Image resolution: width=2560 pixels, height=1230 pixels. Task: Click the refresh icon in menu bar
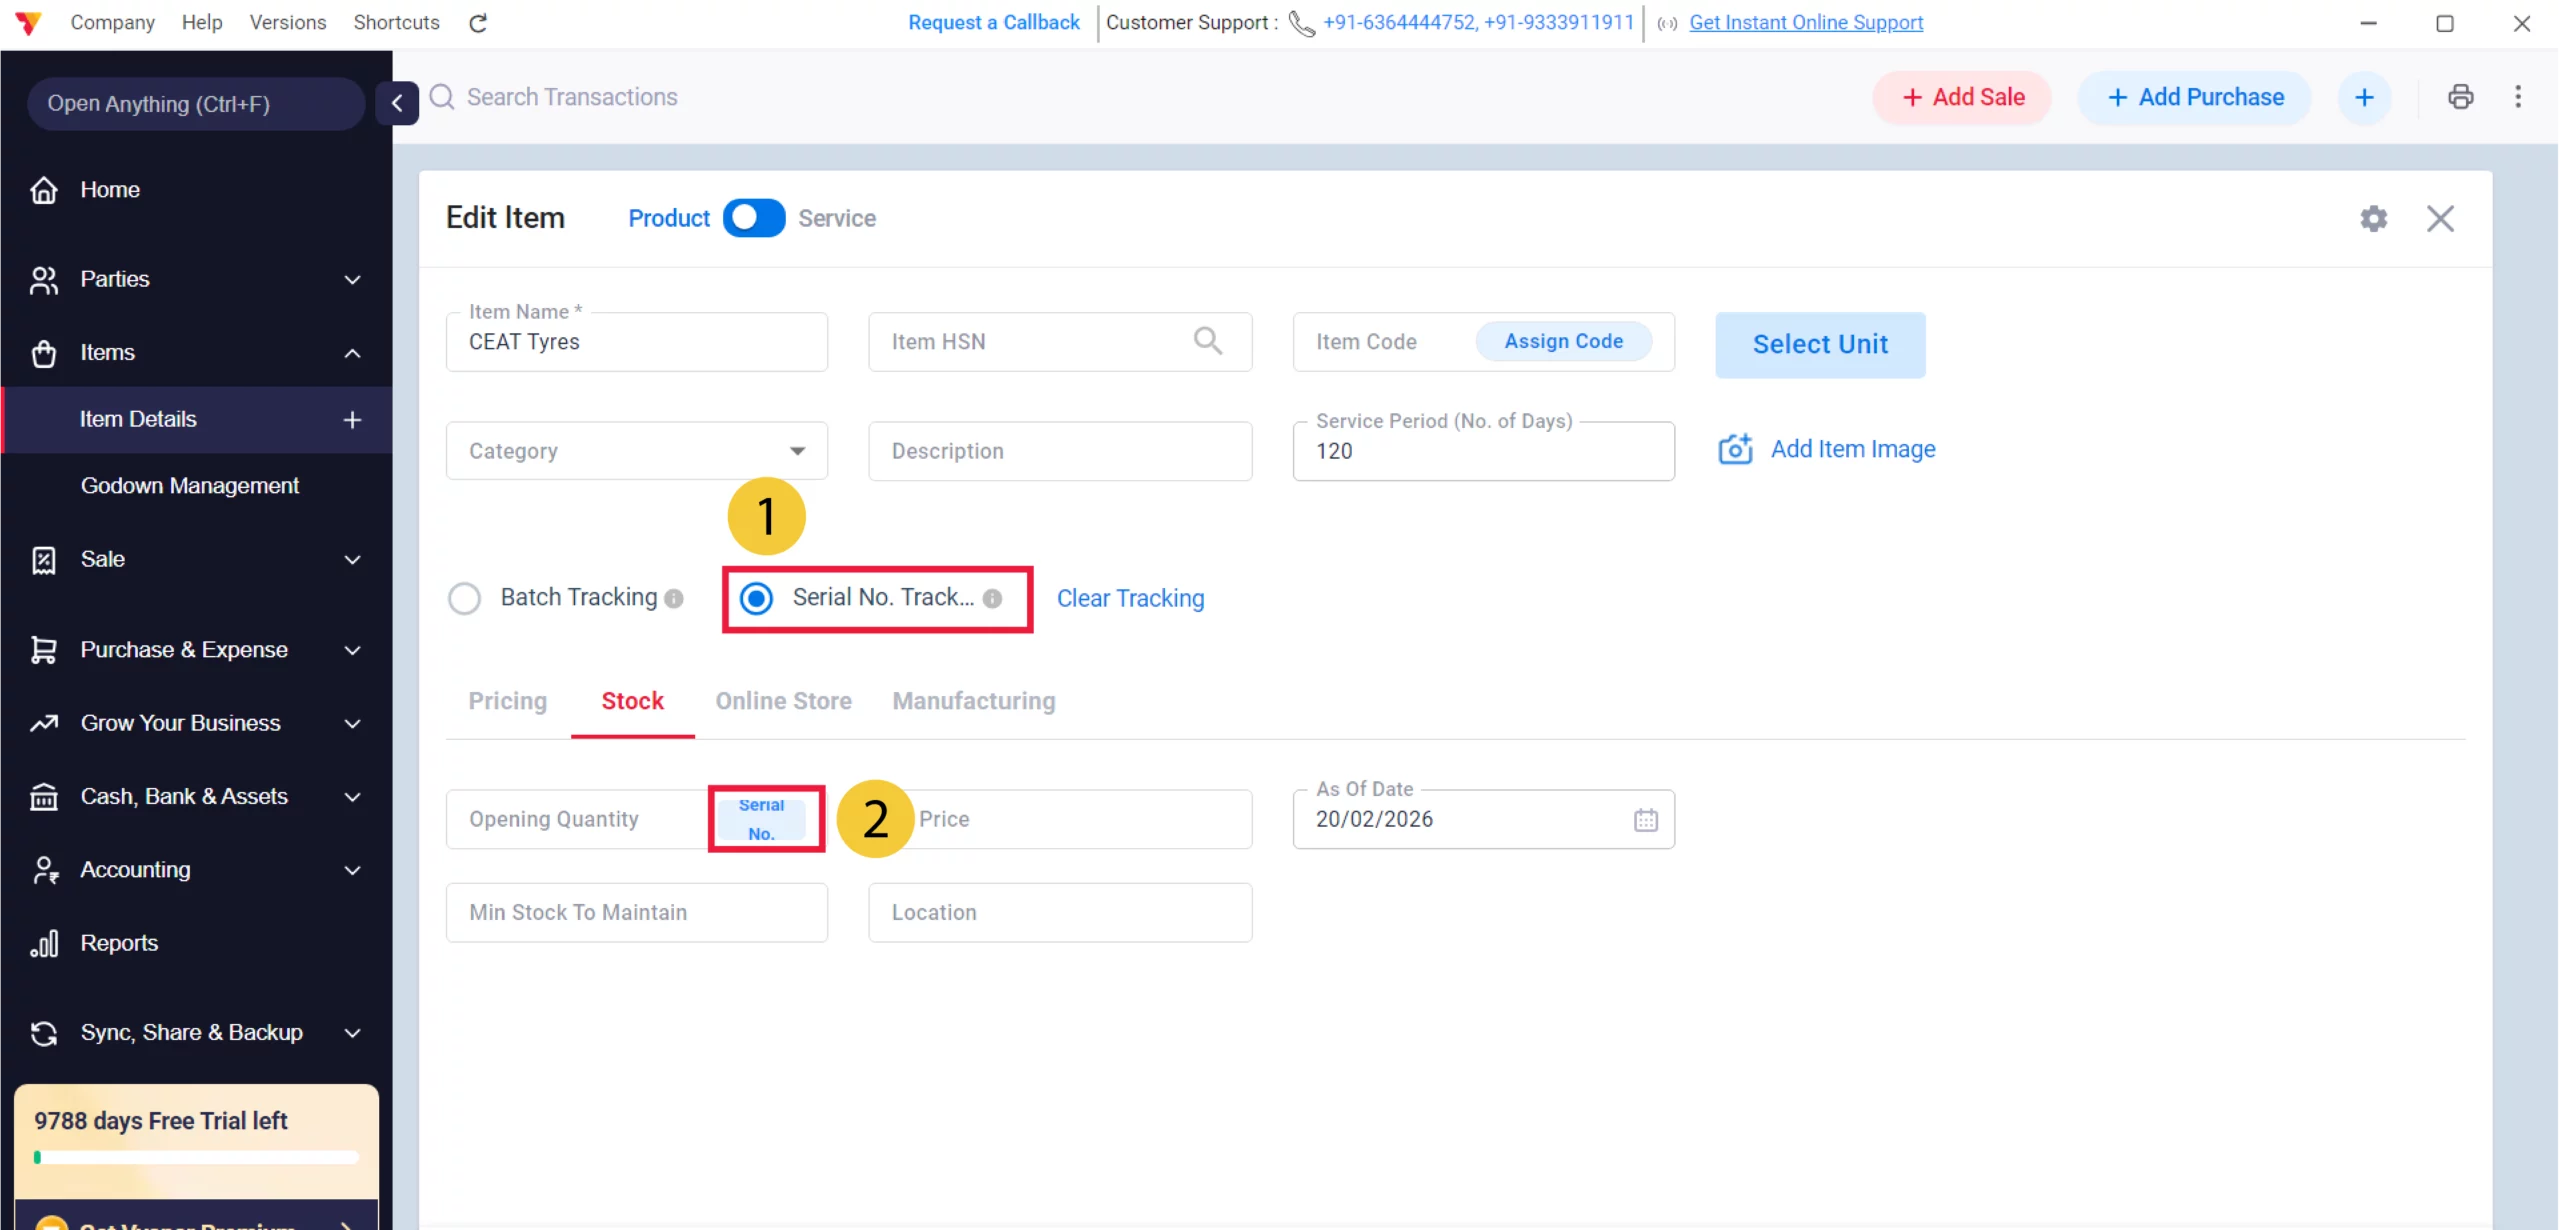point(478,23)
